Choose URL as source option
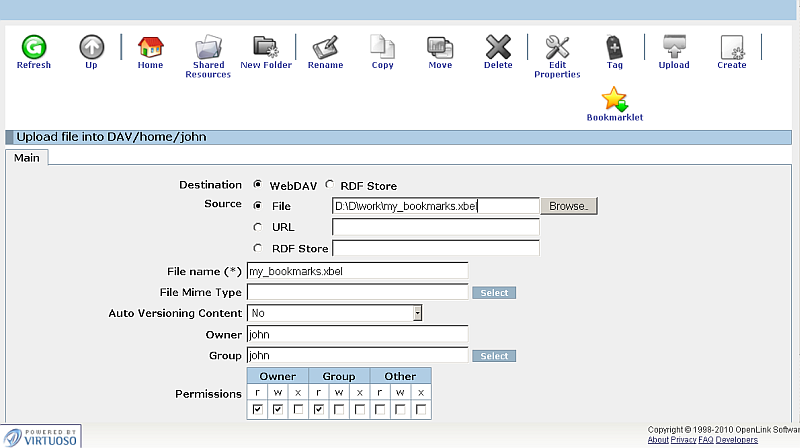The image size is (800, 448). (258, 227)
